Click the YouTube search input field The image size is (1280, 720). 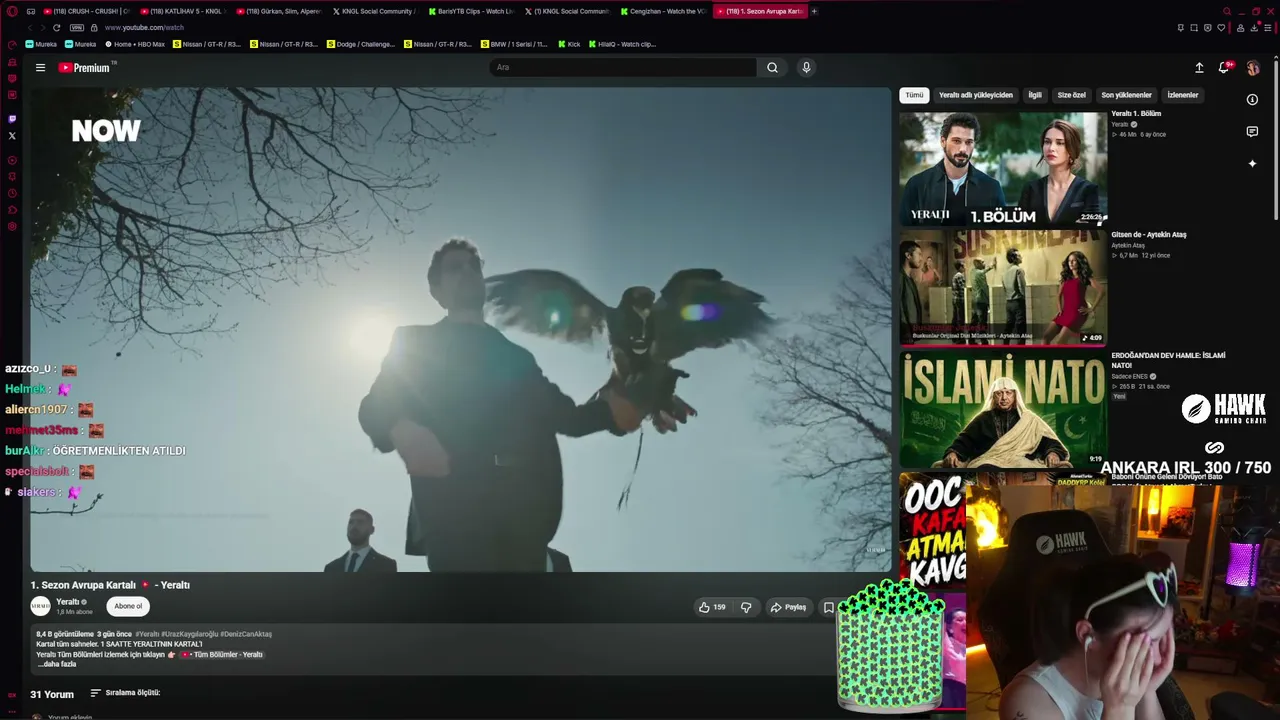[x=622, y=68]
